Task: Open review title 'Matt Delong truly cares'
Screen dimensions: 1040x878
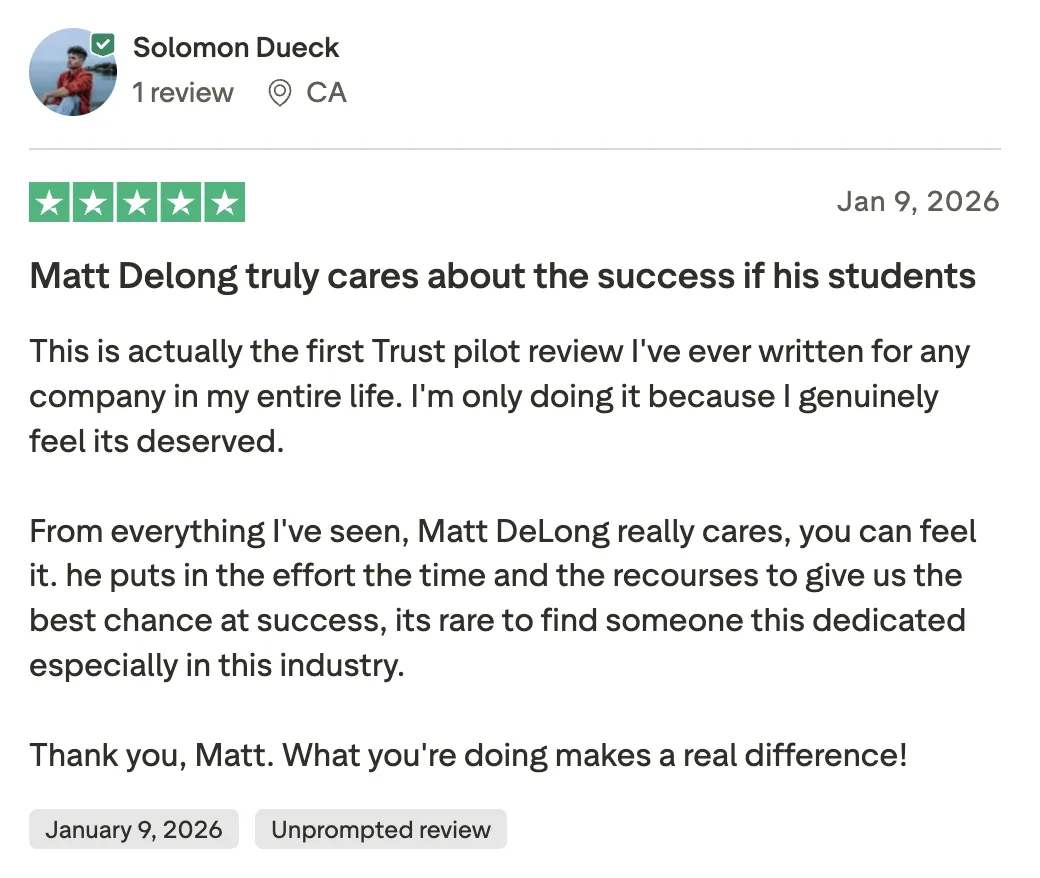Action: (x=503, y=277)
